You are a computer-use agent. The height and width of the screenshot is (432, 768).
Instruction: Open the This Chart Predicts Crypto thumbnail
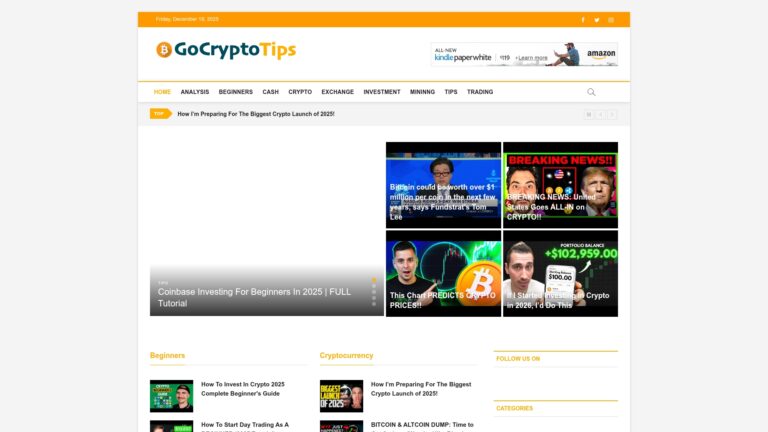tap(443, 273)
